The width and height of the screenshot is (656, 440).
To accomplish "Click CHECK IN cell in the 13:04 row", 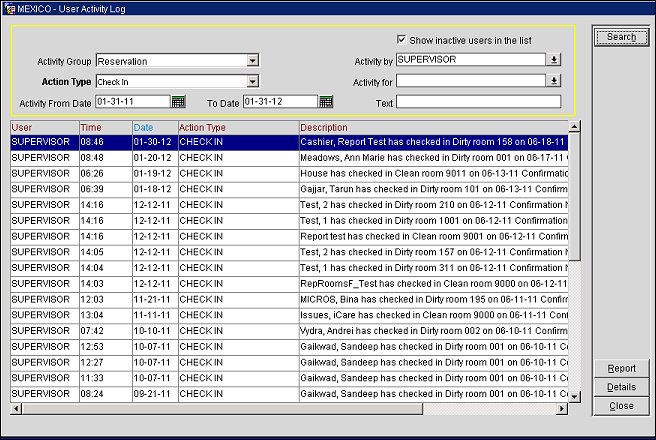I will [238, 315].
